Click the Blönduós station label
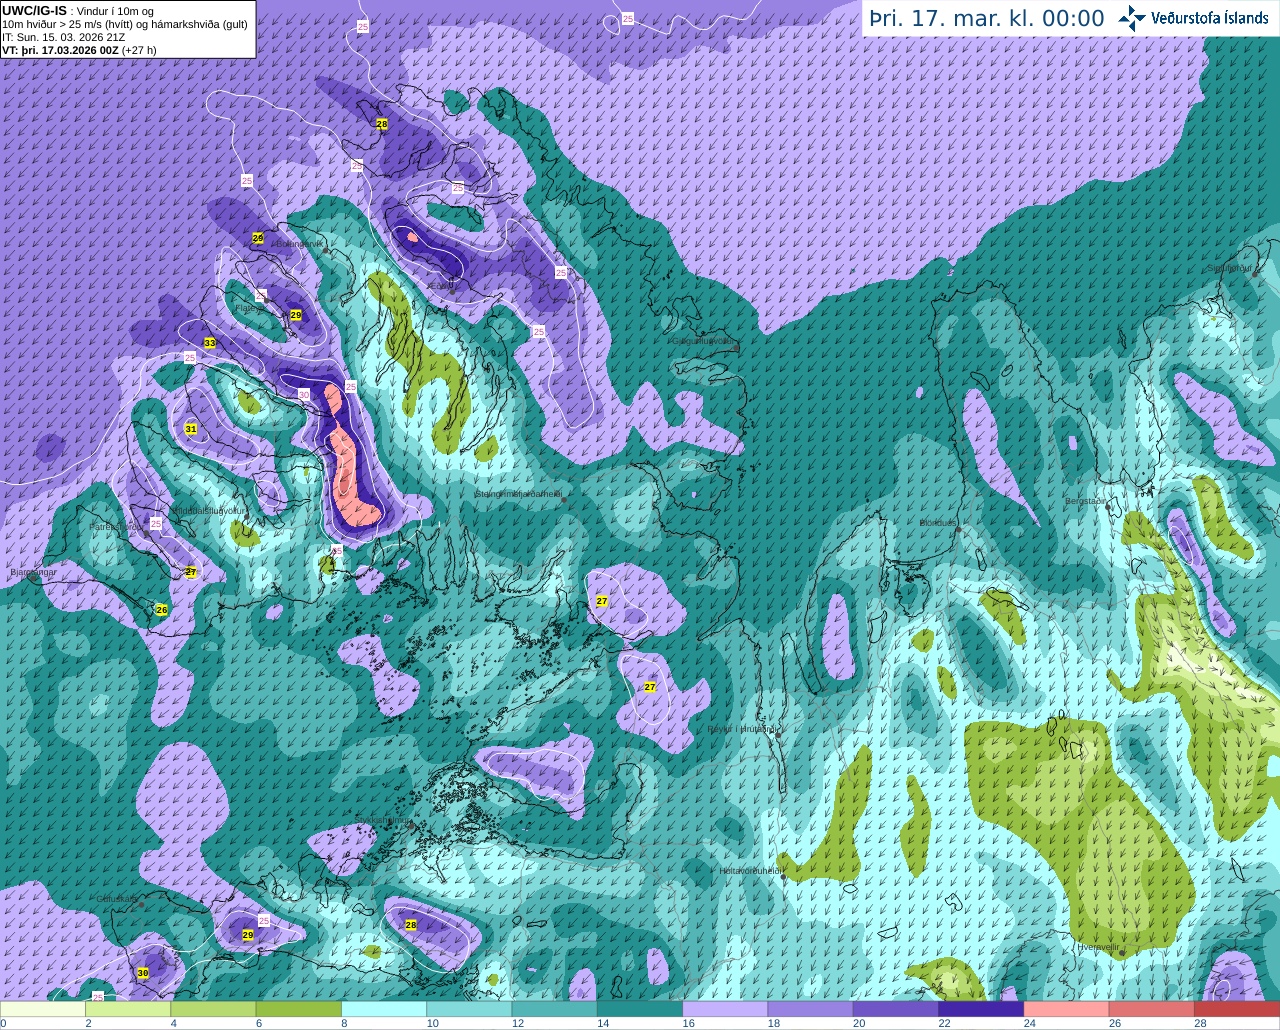1280x1030 pixels. pyautogui.click(x=940, y=523)
